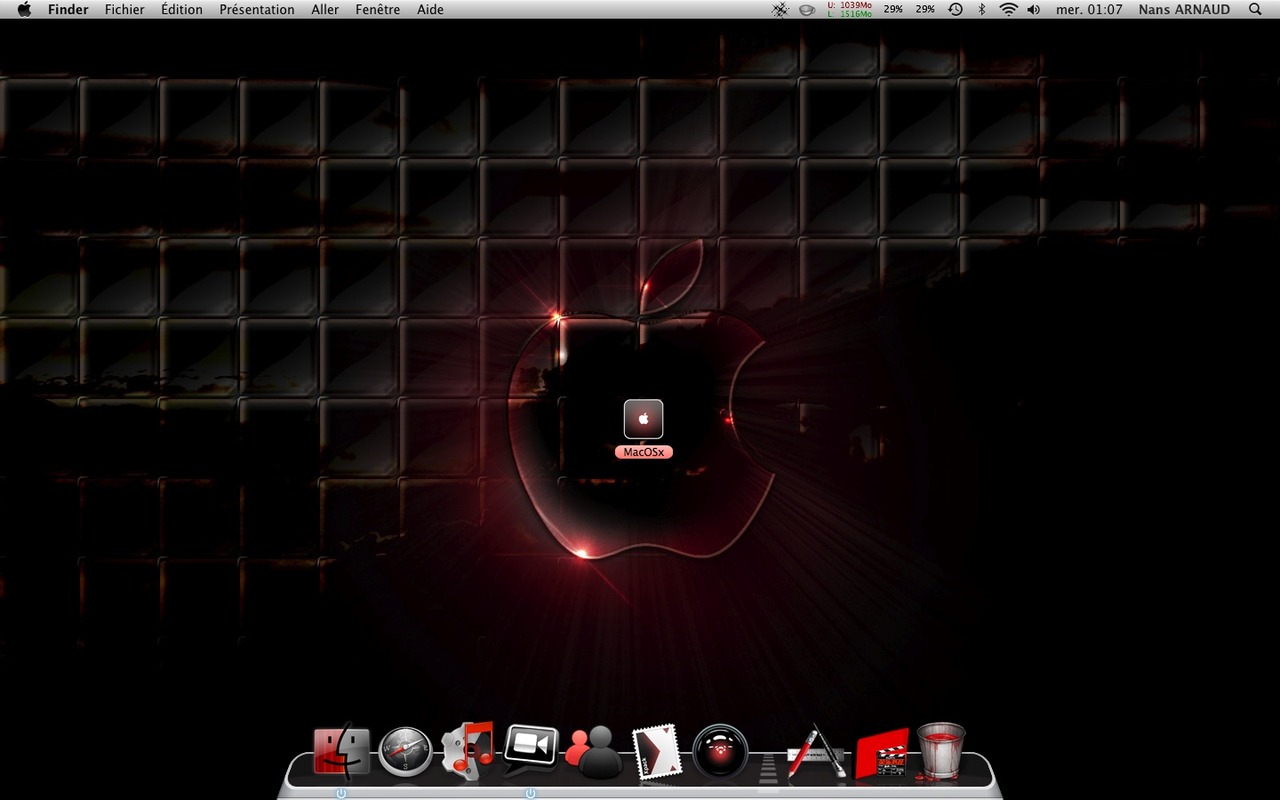This screenshot has height=800, width=1280.
Task: Click the grey bowl menu bar icon
Action: click(x=808, y=9)
